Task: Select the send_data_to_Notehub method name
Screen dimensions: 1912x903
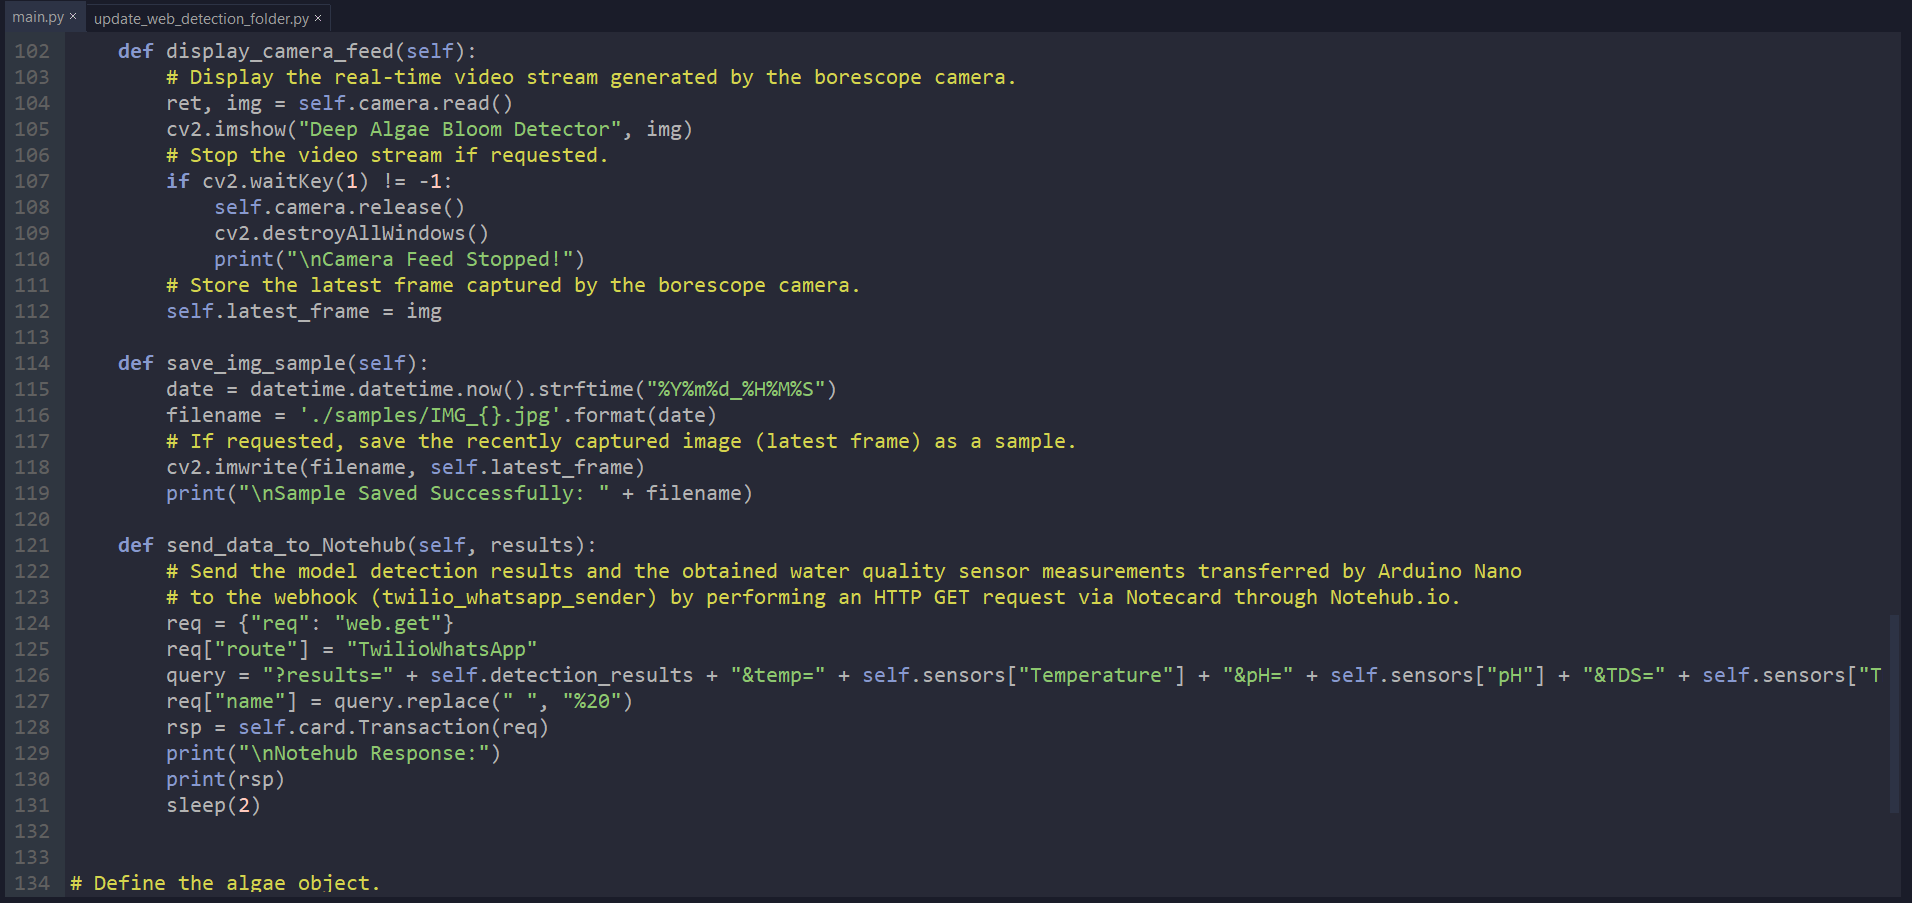Action: [x=288, y=545]
